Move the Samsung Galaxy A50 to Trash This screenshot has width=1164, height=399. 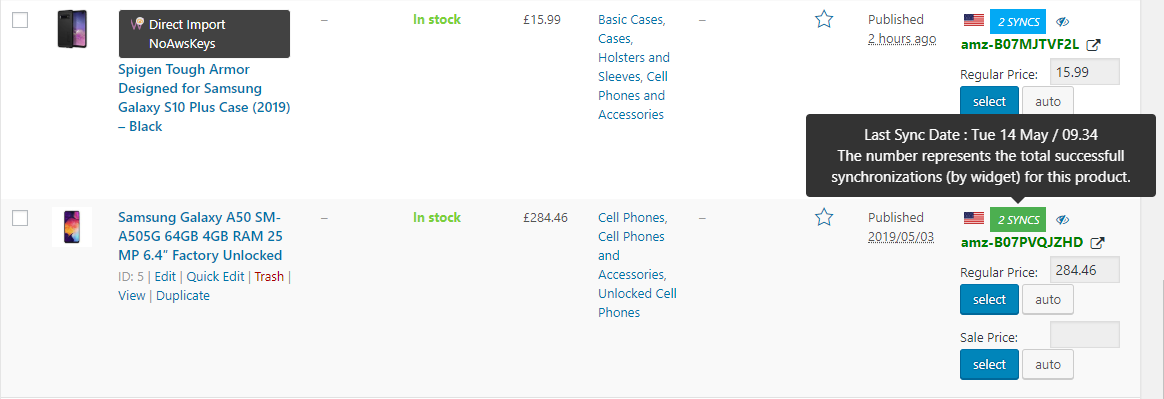coord(269,276)
